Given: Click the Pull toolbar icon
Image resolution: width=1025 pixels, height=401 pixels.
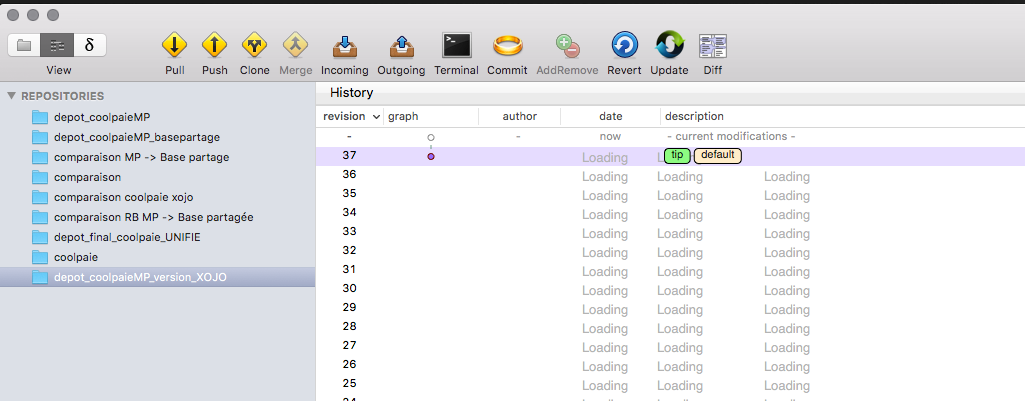Looking at the screenshot, I should (175, 45).
